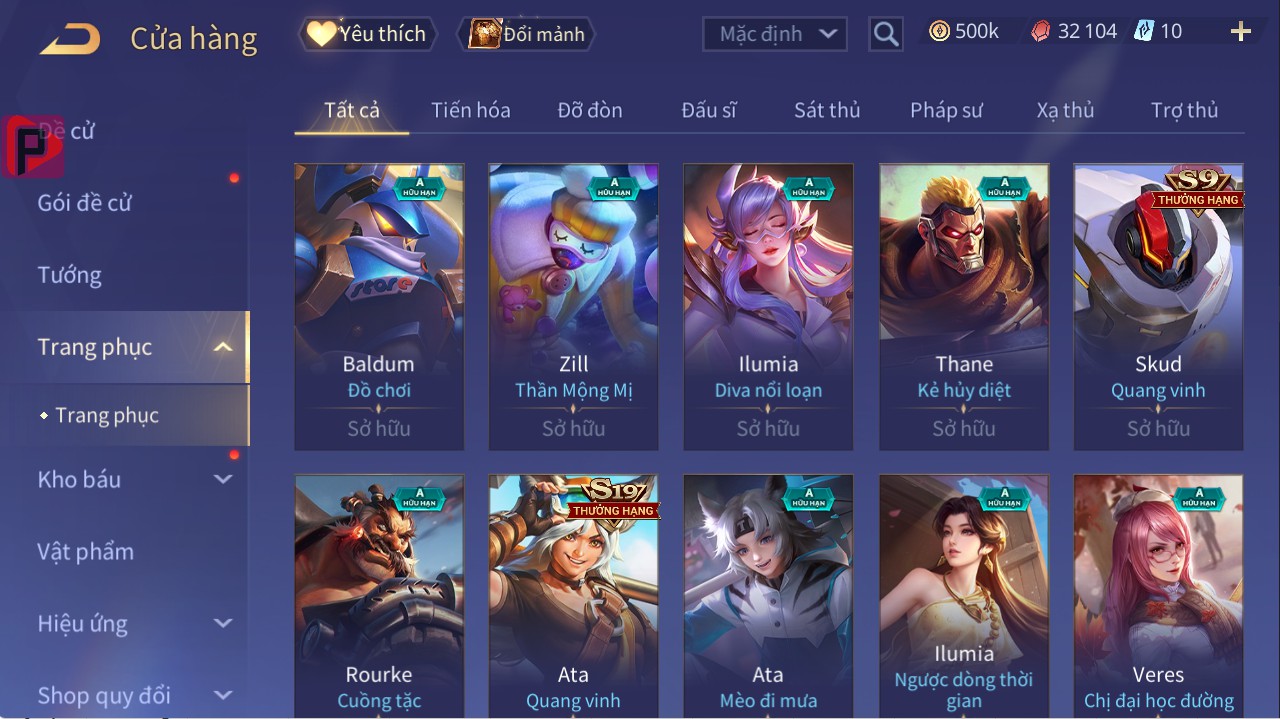Click the golden back arrow icon
This screenshot has width=1280, height=719.
coord(70,40)
